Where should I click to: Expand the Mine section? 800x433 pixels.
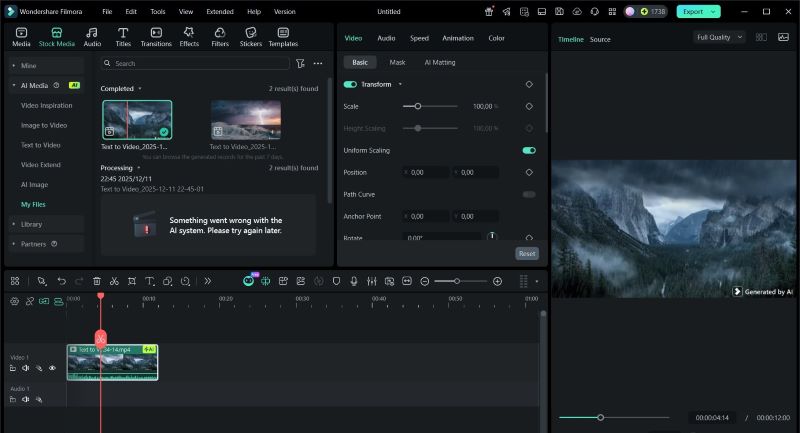(x=14, y=65)
